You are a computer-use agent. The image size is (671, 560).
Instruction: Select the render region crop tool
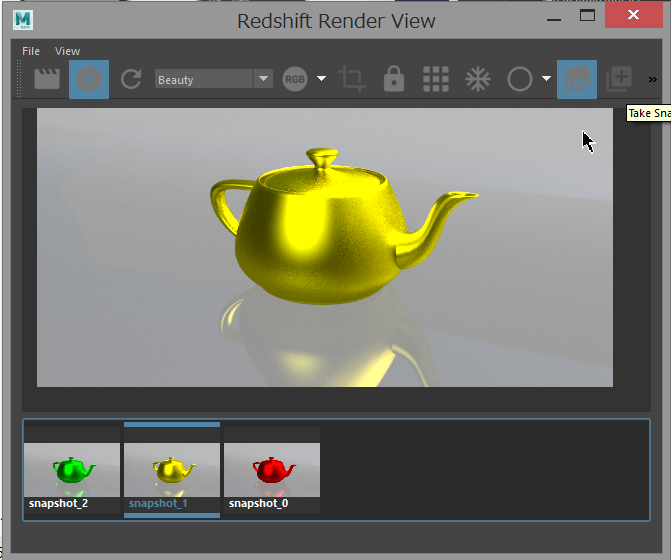[x=352, y=79]
